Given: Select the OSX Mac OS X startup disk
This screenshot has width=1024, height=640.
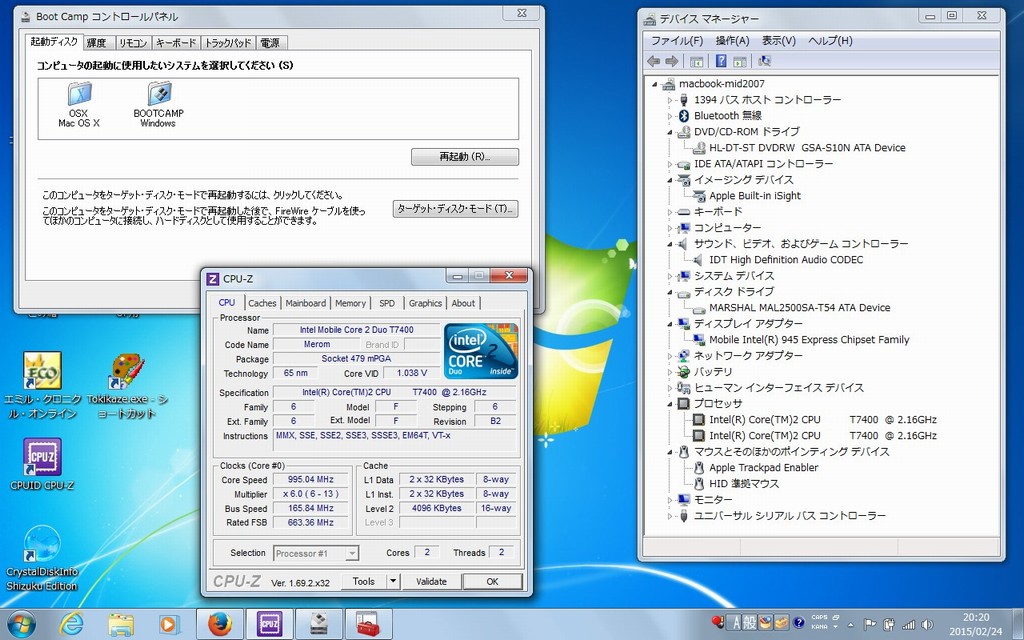Looking at the screenshot, I should tap(79, 104).
